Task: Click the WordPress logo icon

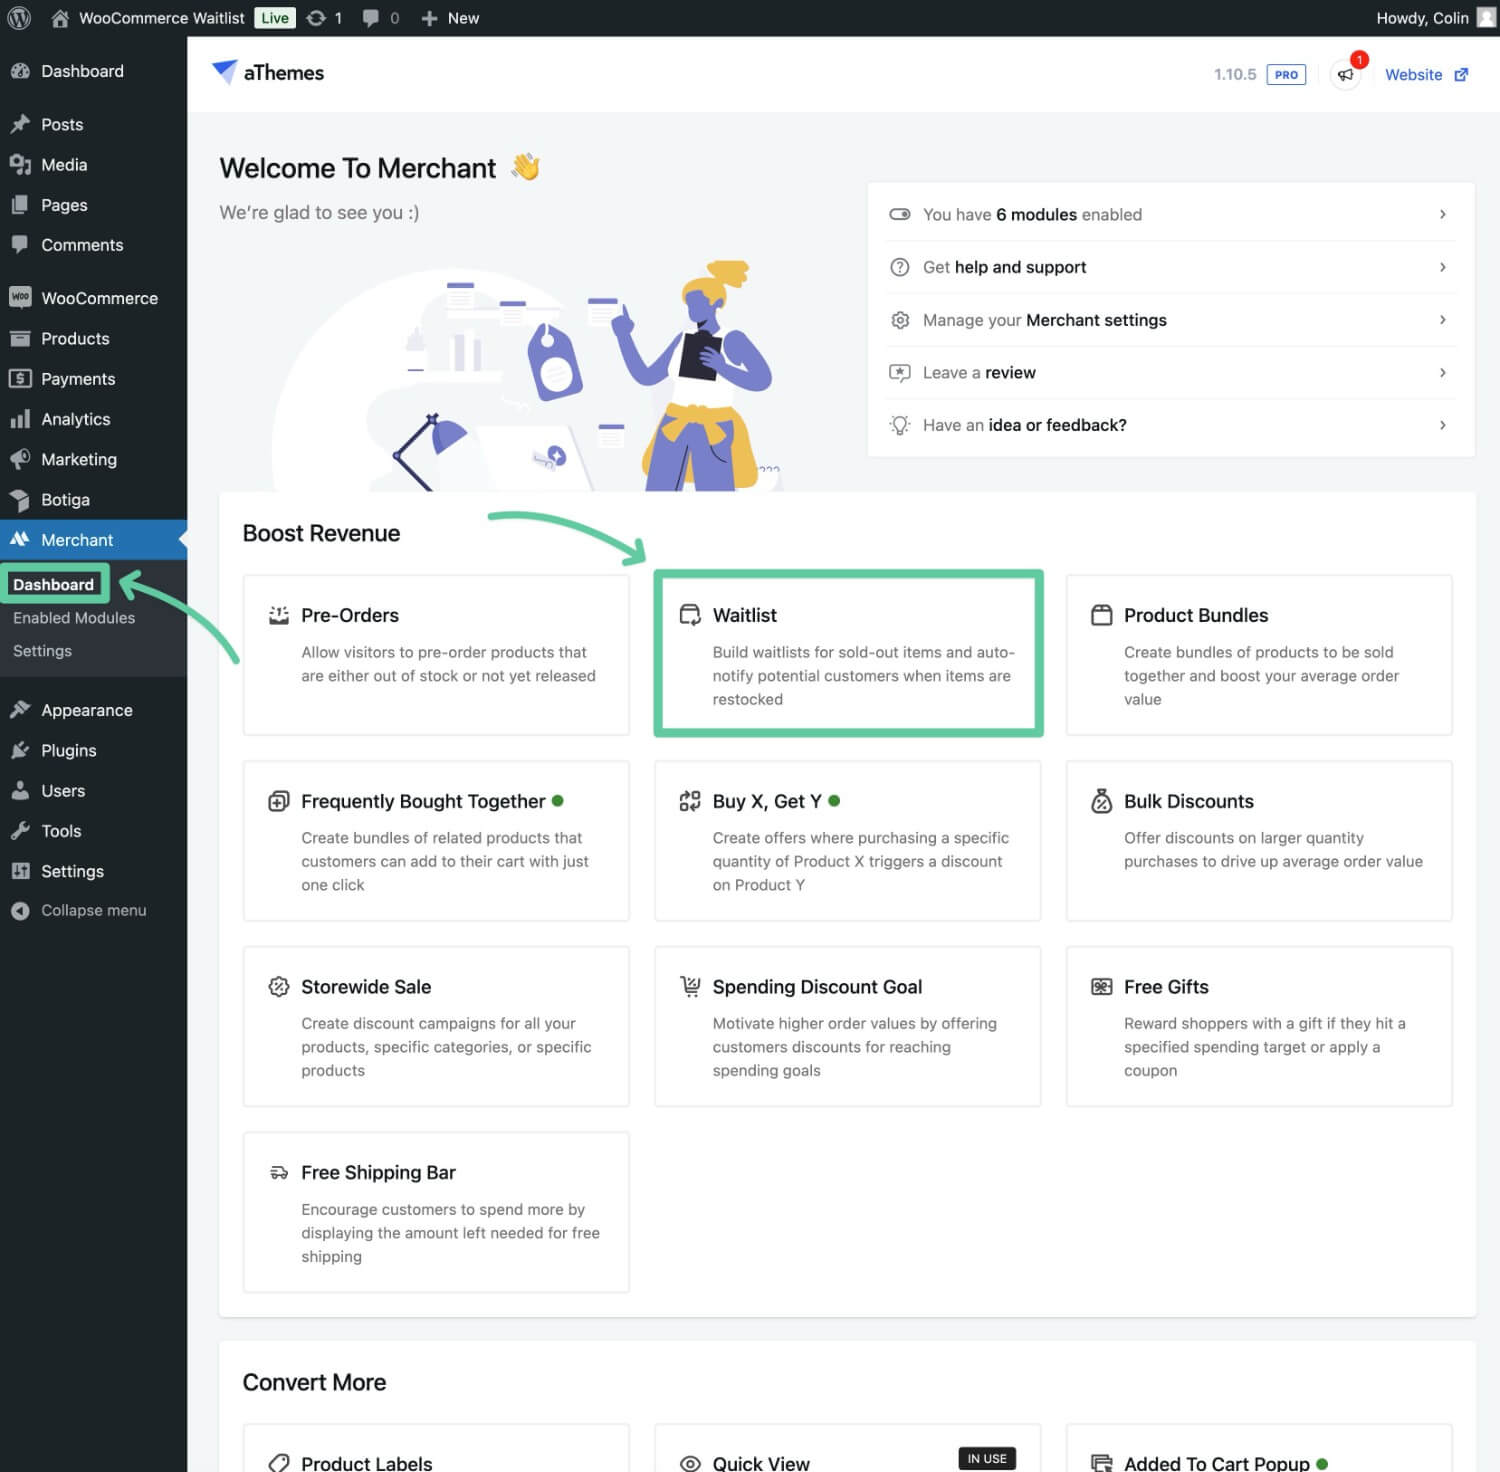Action: 19,18
